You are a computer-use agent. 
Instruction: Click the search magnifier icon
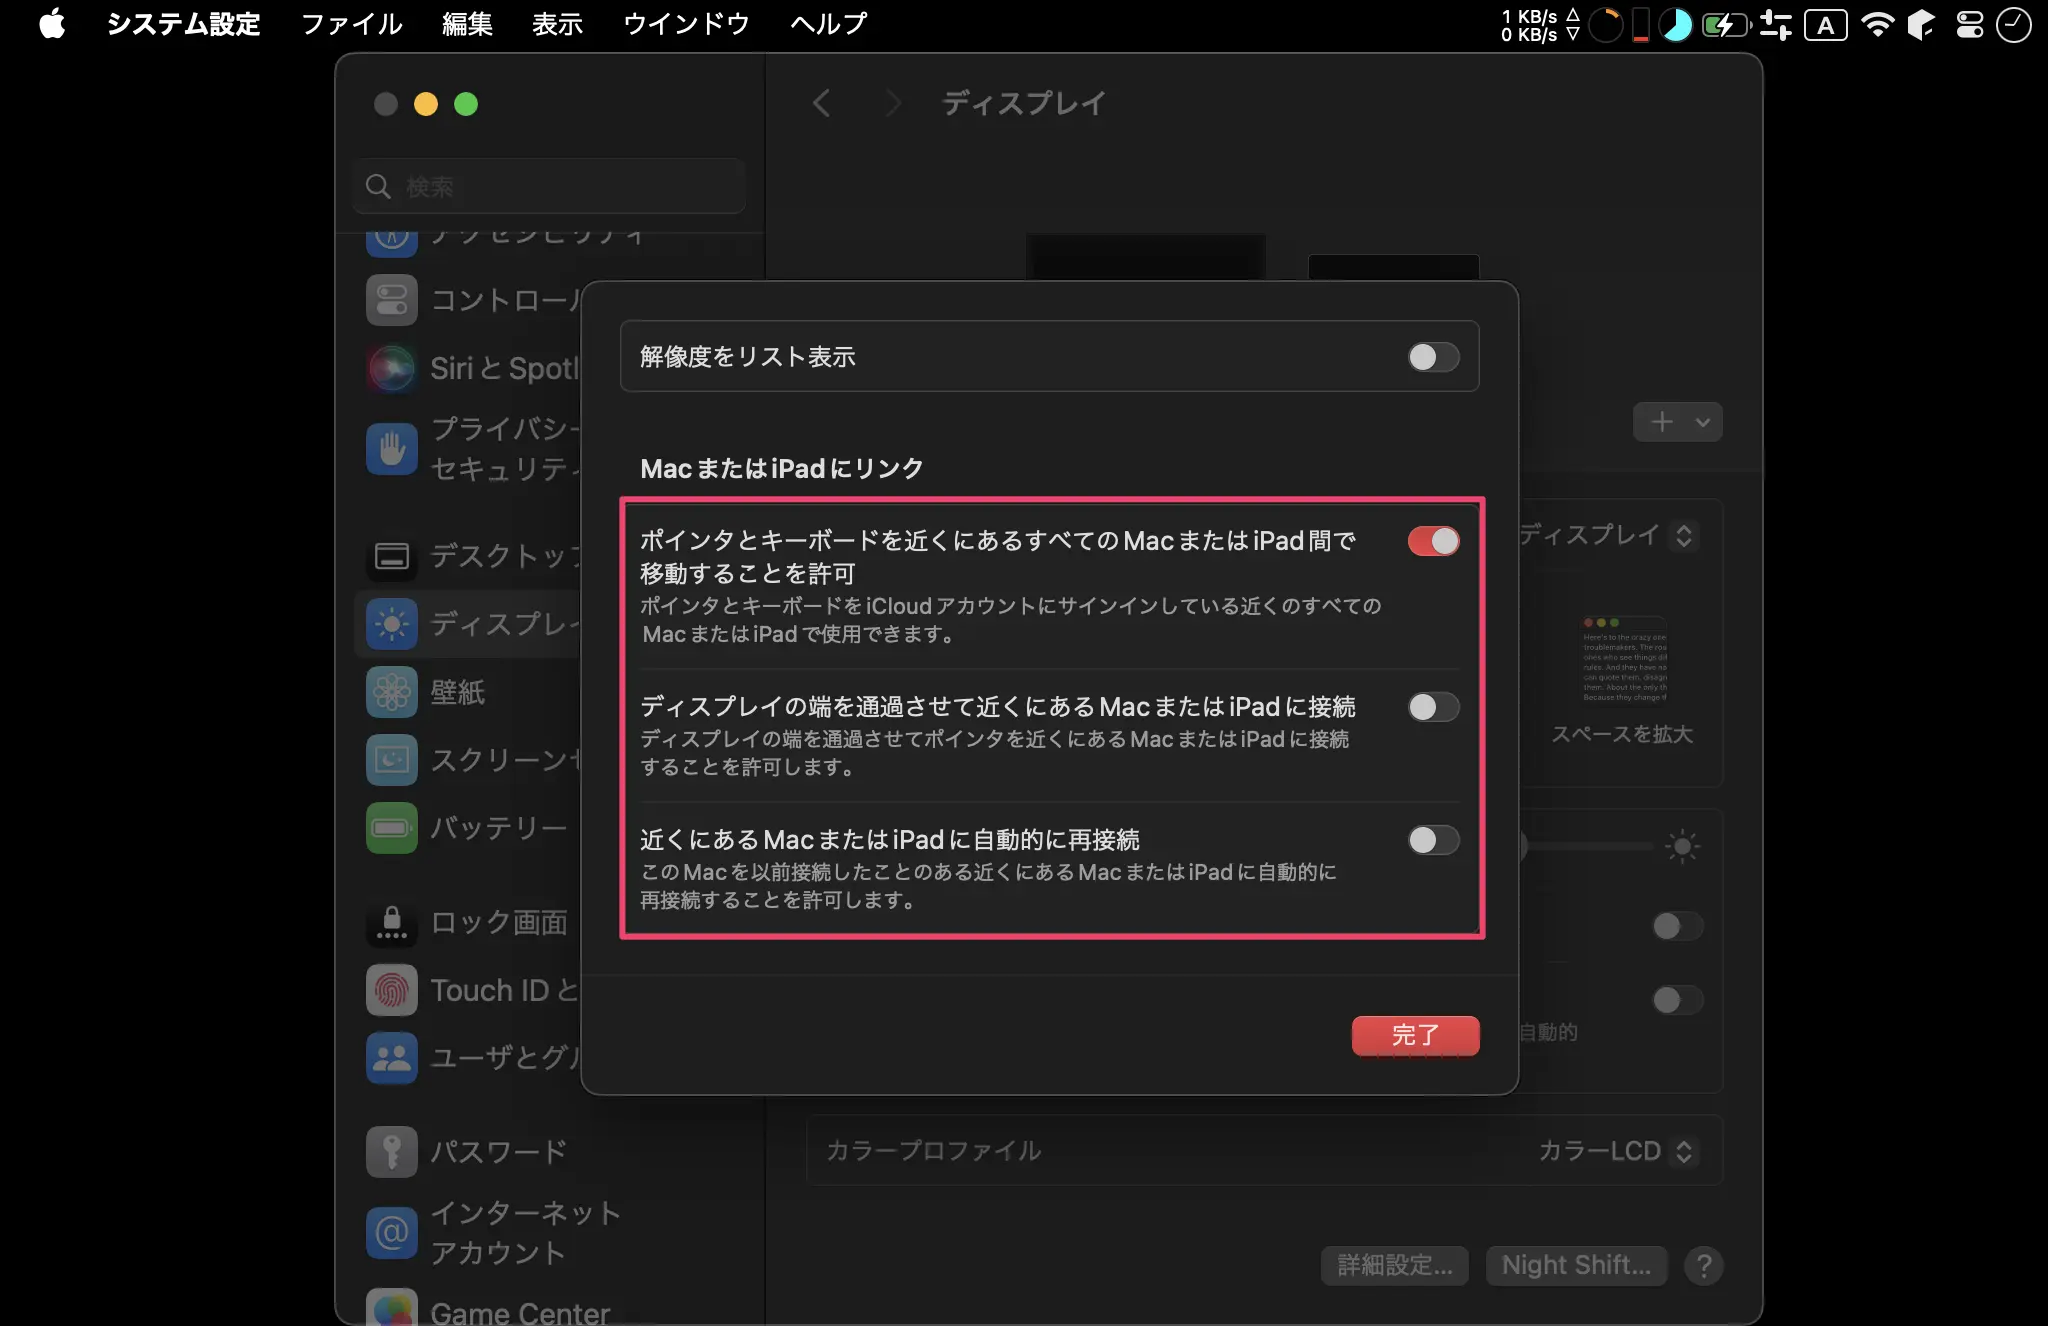(378, 186)
